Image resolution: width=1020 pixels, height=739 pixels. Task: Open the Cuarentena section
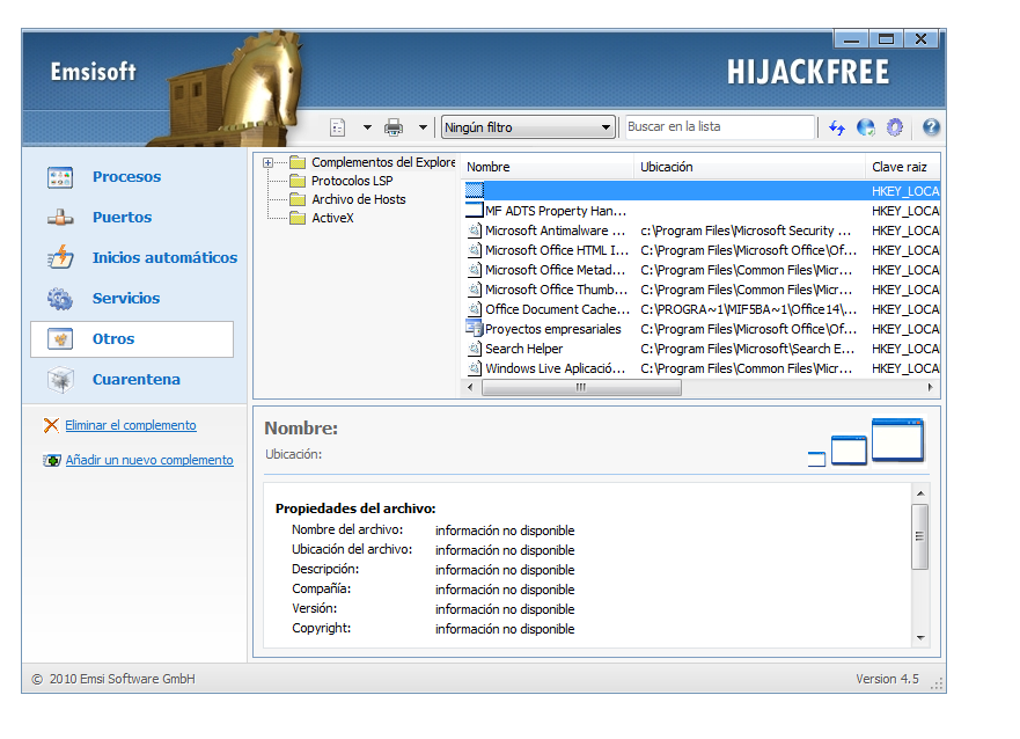point(136,379)
